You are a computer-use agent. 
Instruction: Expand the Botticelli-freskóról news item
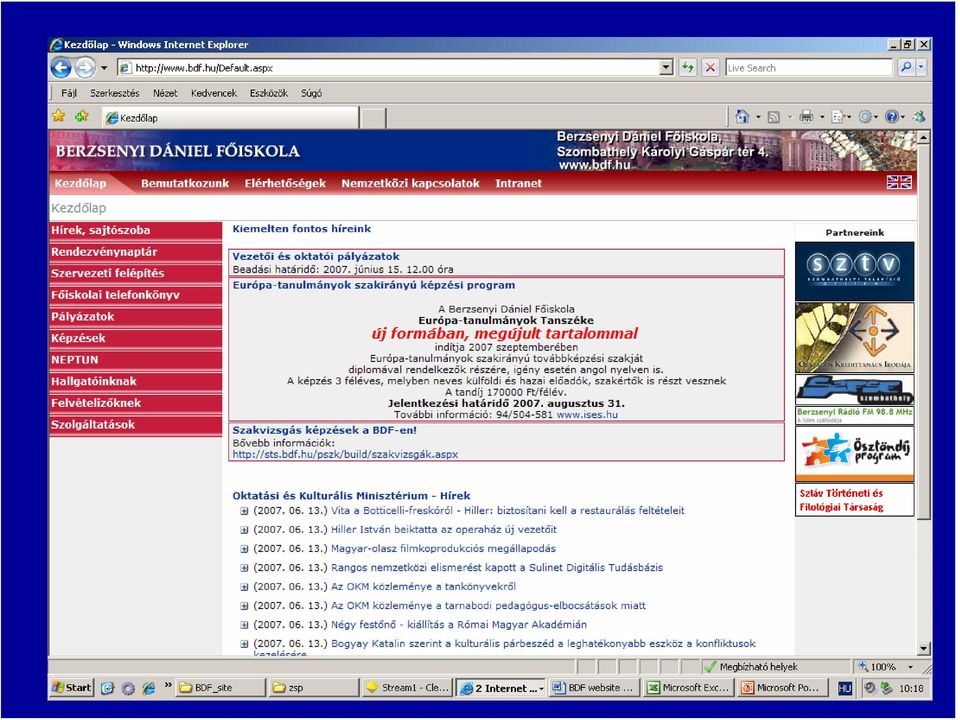click(x=244, y=511)
